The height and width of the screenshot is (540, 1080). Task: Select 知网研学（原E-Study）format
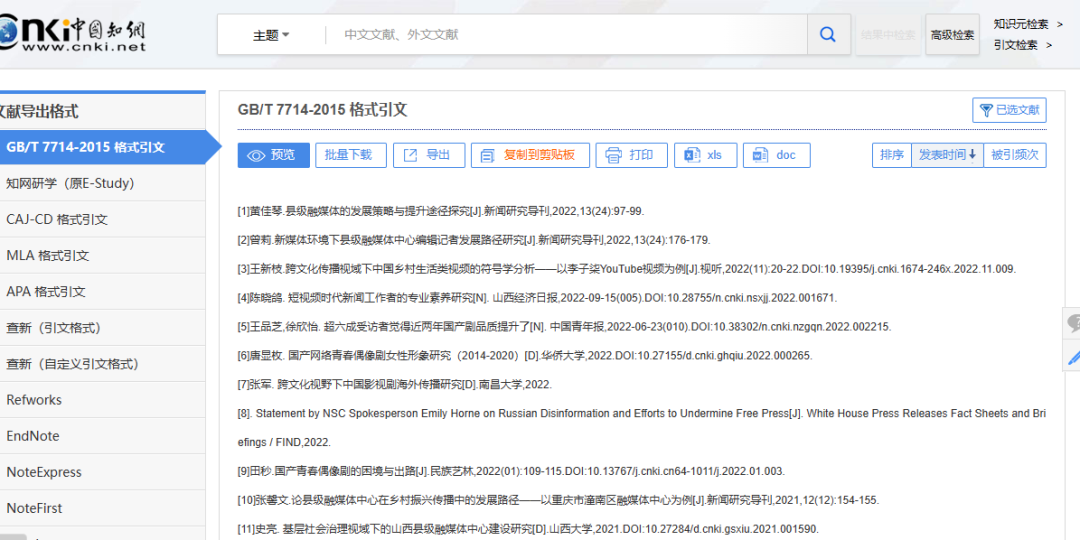point(103,183)
